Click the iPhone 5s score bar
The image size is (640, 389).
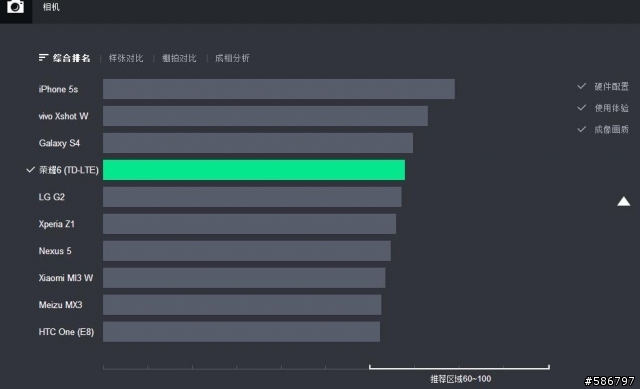[279, 89]
